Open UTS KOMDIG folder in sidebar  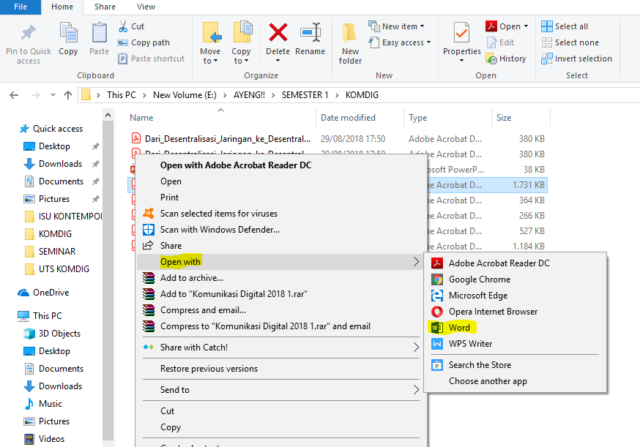pos(57,269)
